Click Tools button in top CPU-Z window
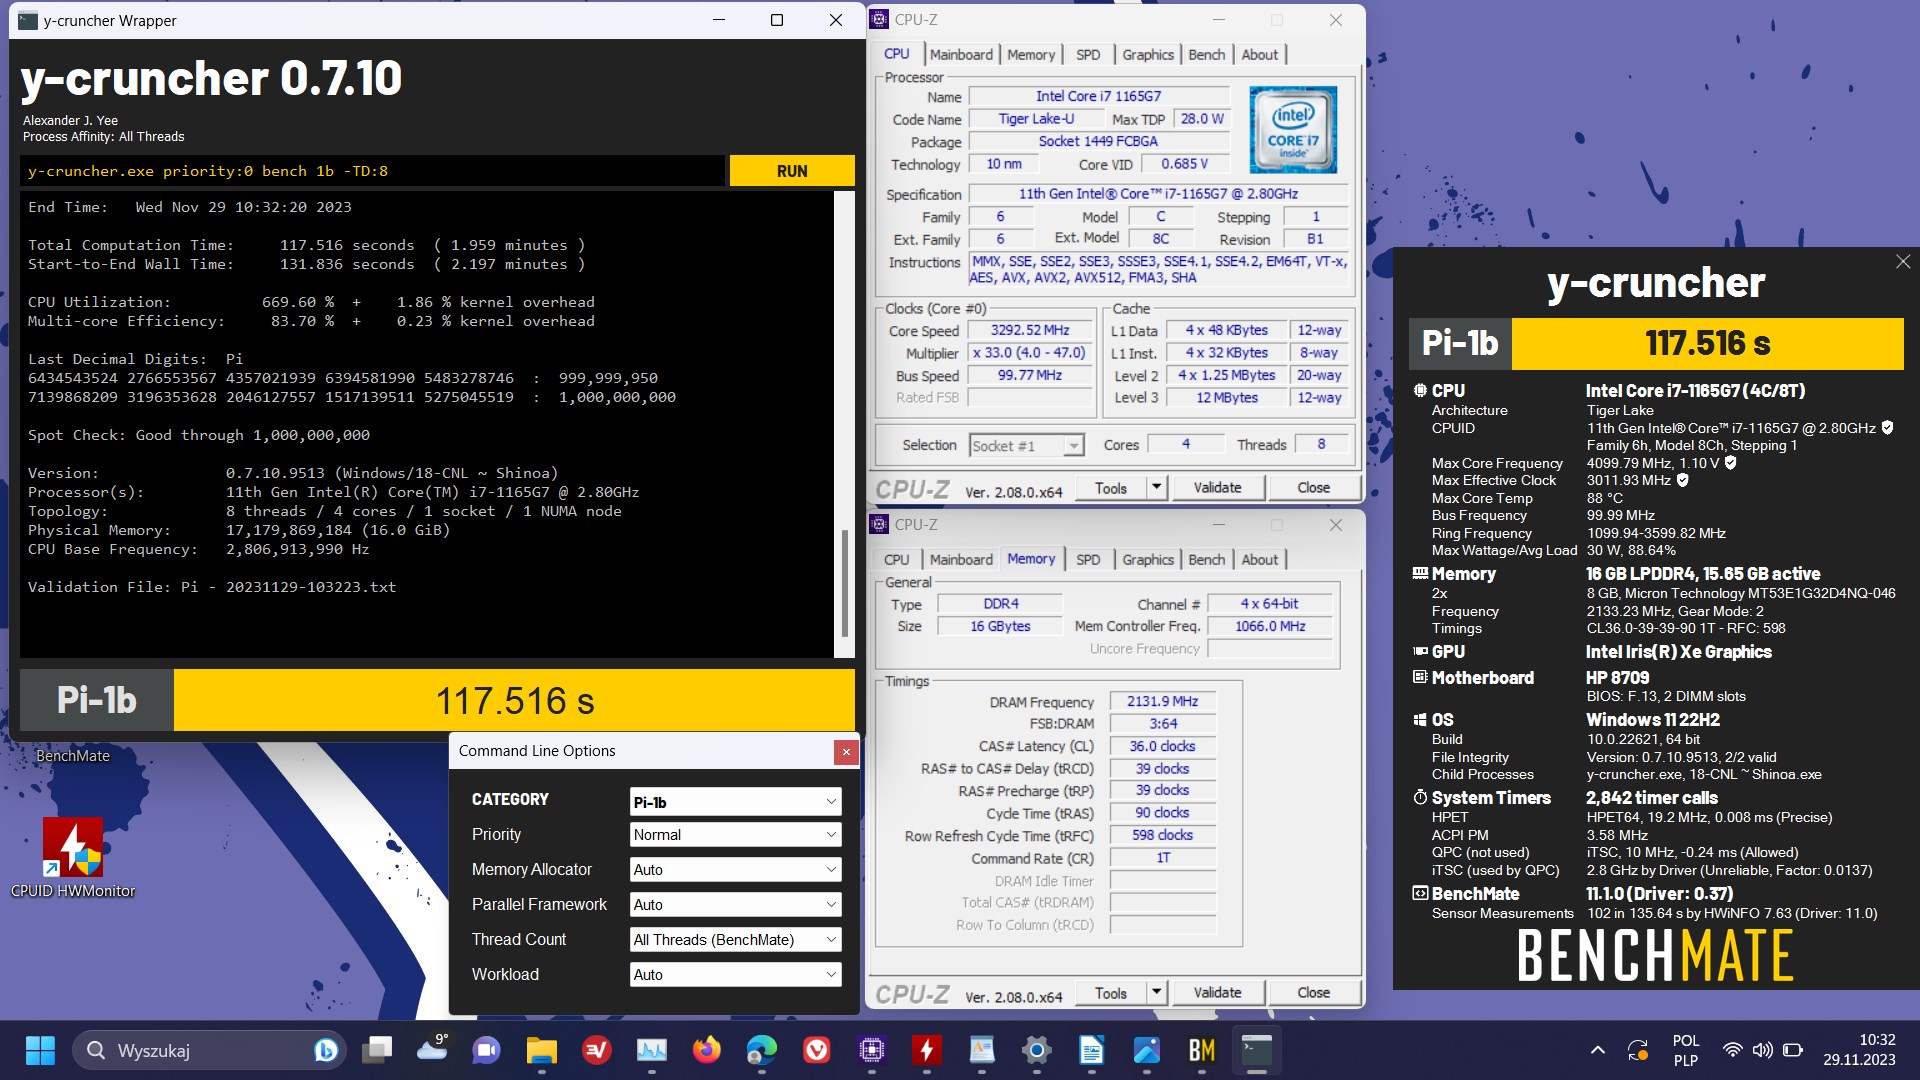 coord(1110,488)
